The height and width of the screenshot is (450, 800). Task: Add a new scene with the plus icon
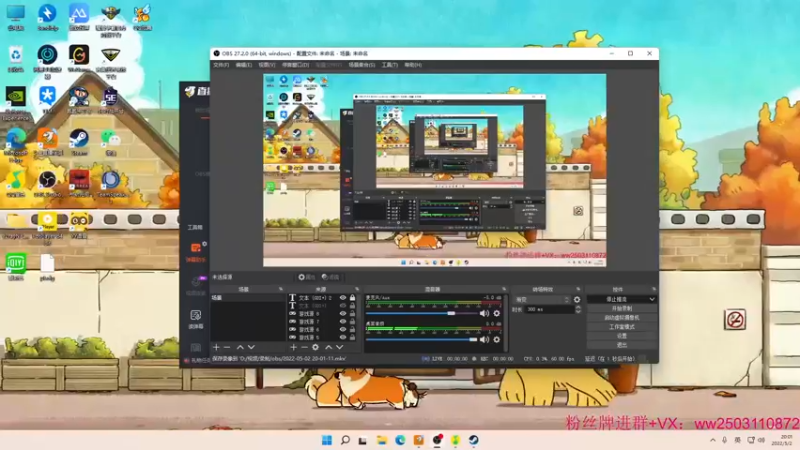(216, 347)
